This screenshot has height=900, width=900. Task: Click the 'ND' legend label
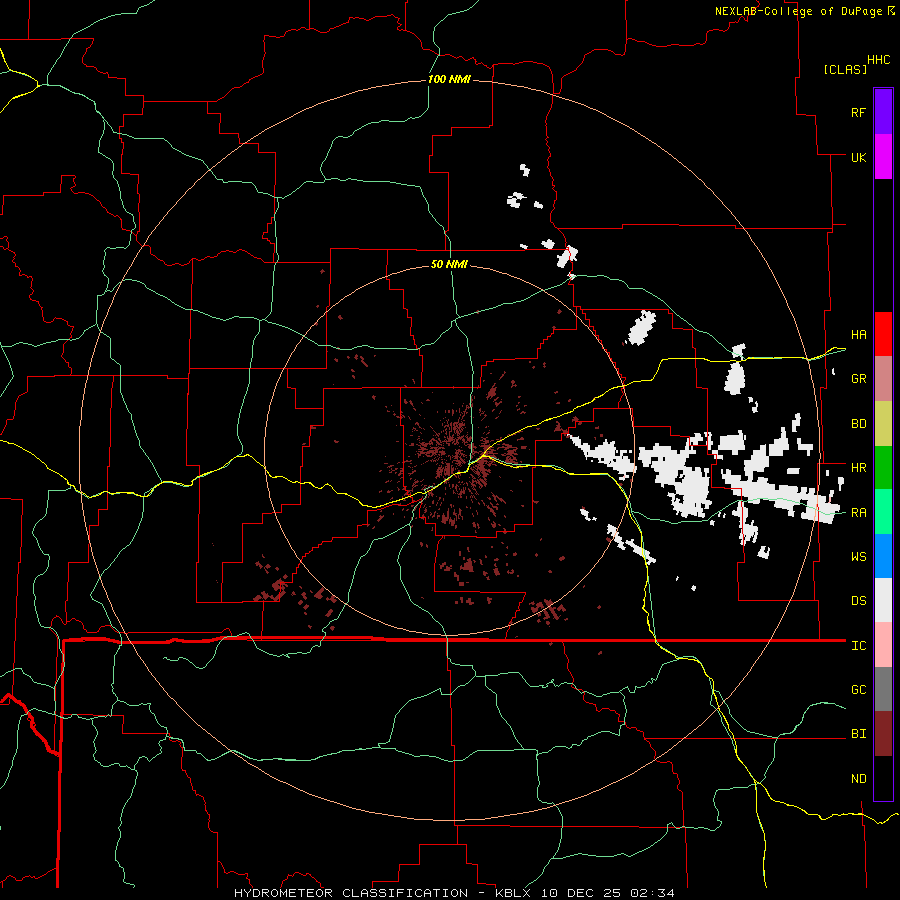coord(858,778)
